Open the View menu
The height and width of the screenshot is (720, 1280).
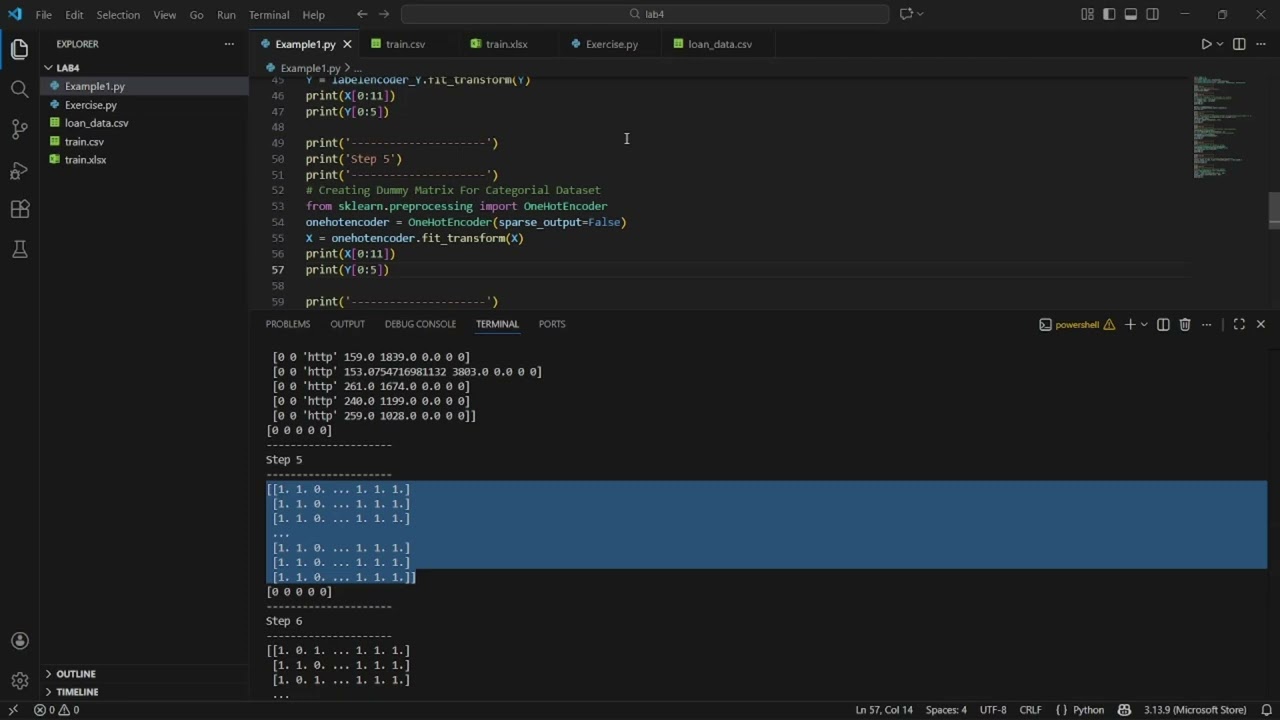pos(165,14)
